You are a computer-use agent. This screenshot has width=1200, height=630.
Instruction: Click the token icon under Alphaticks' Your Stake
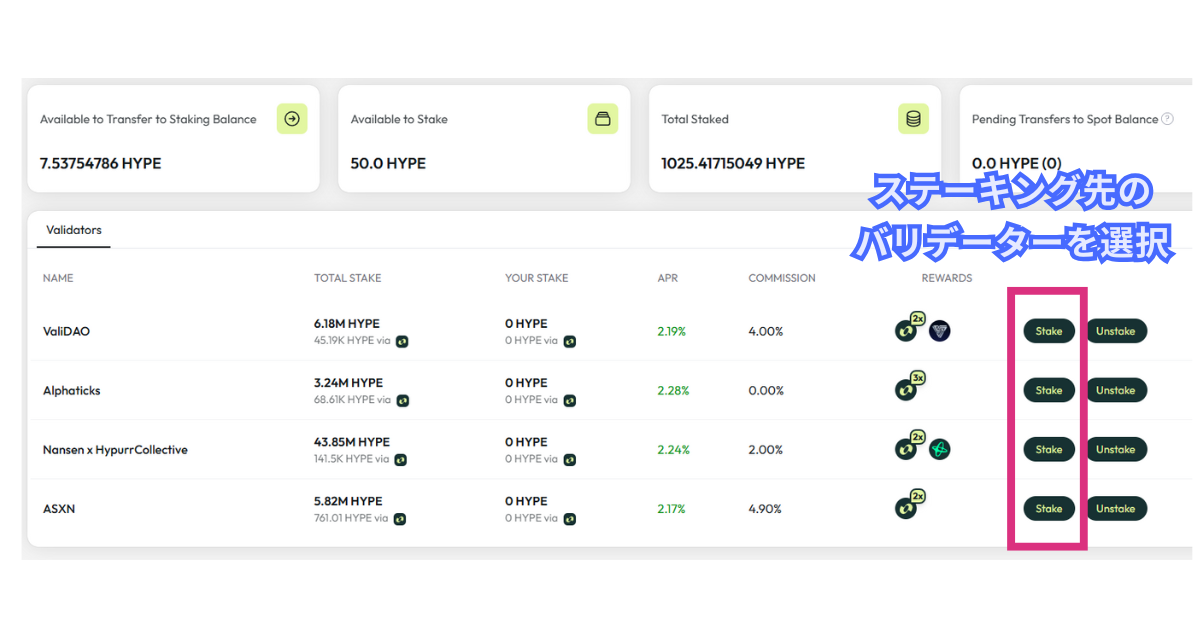[x=570, y=400]
